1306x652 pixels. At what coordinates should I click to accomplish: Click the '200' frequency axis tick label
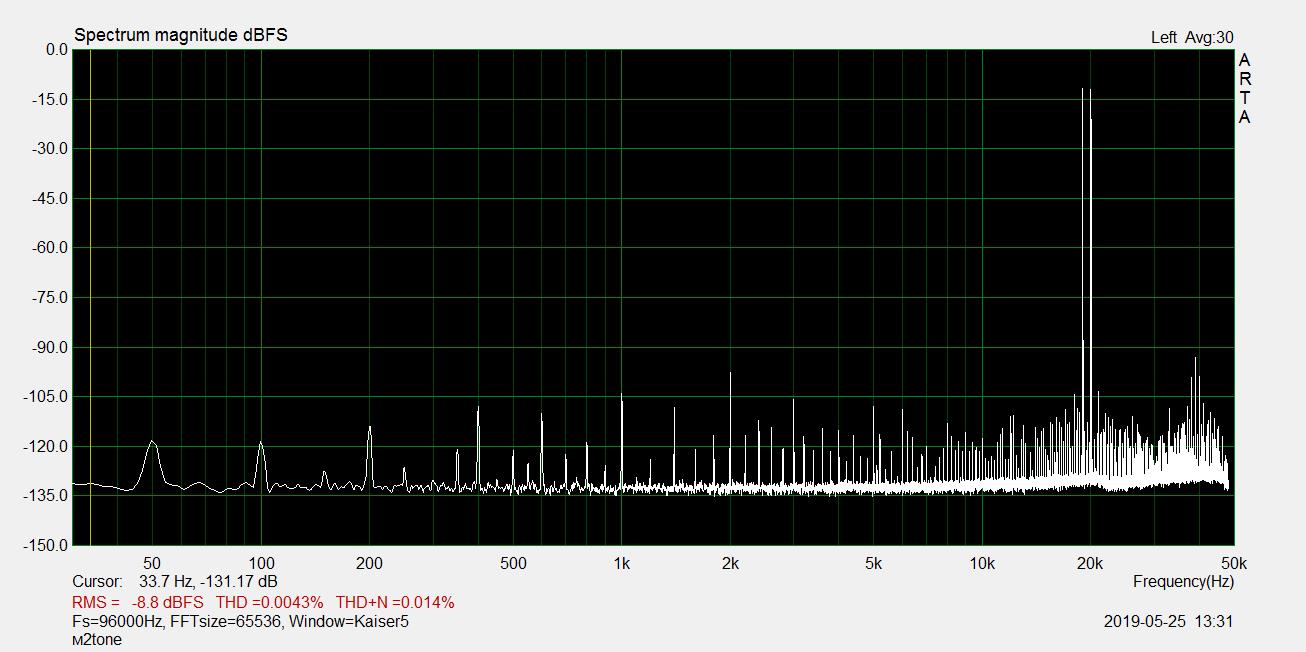tap(370, 564)
